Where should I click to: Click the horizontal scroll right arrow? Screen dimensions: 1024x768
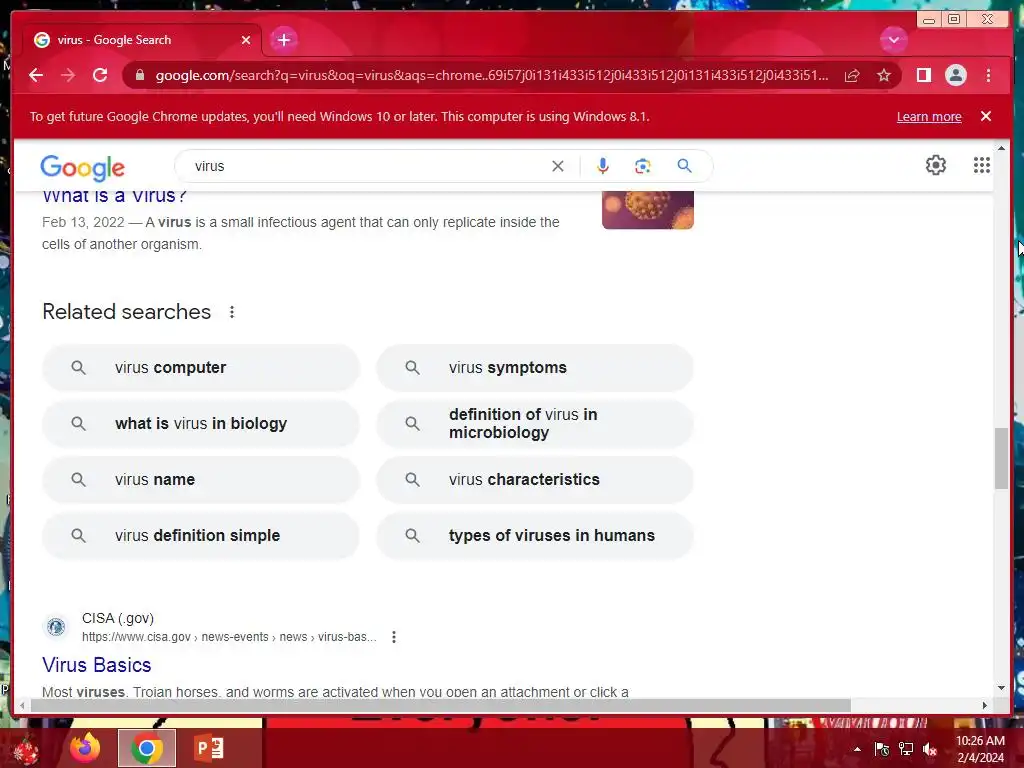985,705
